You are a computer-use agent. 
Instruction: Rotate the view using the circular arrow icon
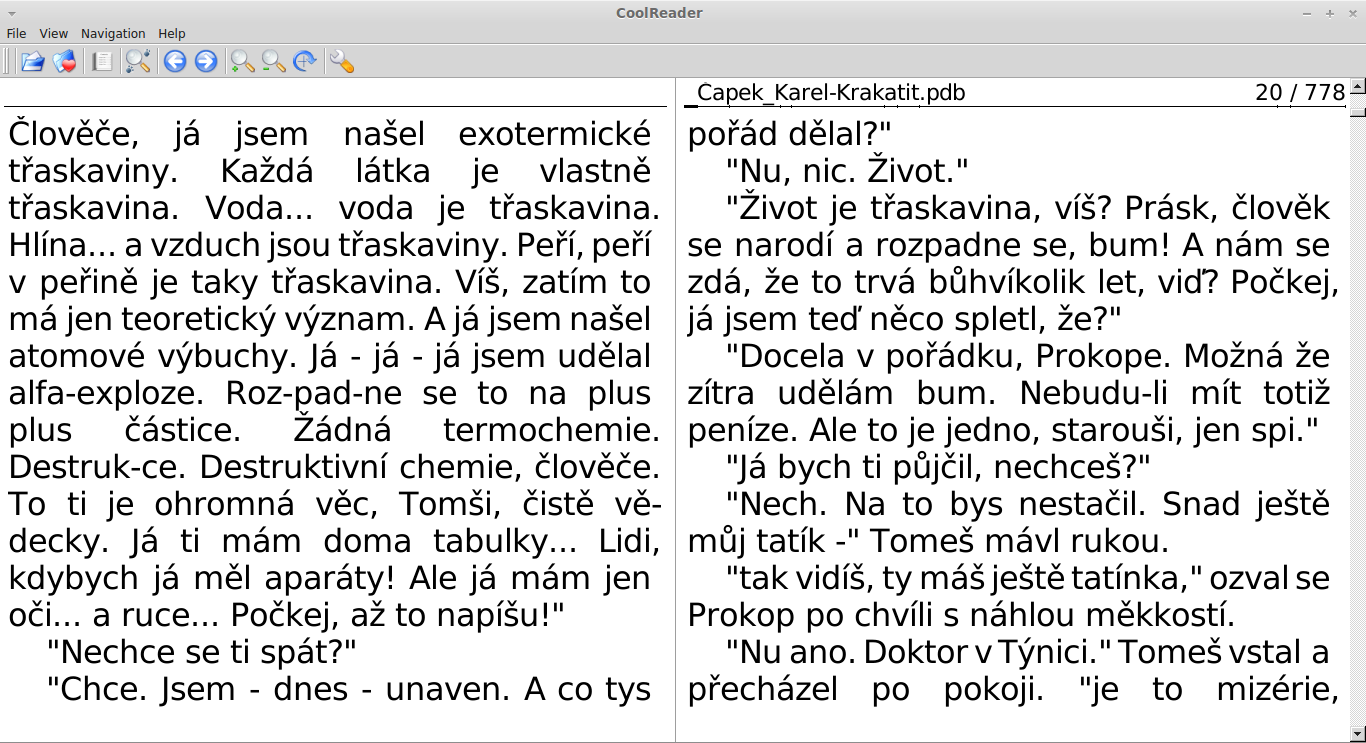pyautogui.click(x=305, y=62)
